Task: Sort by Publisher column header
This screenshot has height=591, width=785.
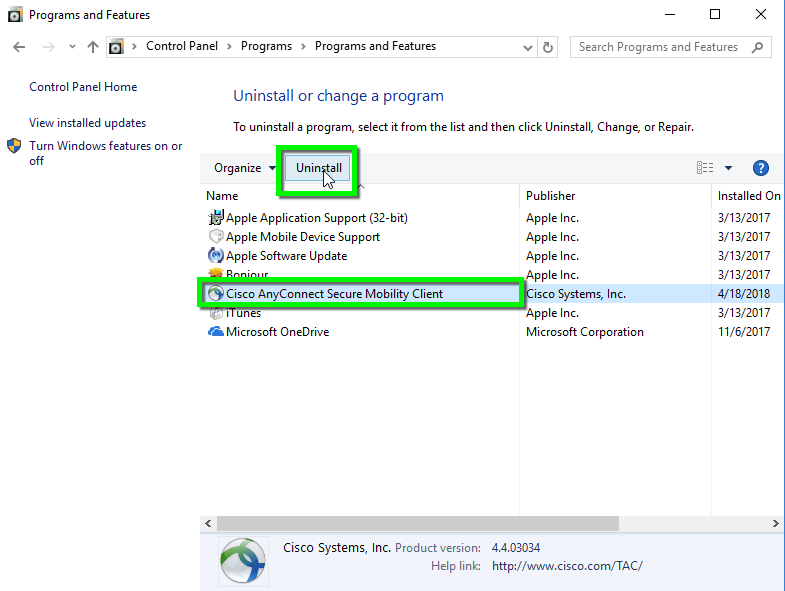Action: [x=550, y=196]
